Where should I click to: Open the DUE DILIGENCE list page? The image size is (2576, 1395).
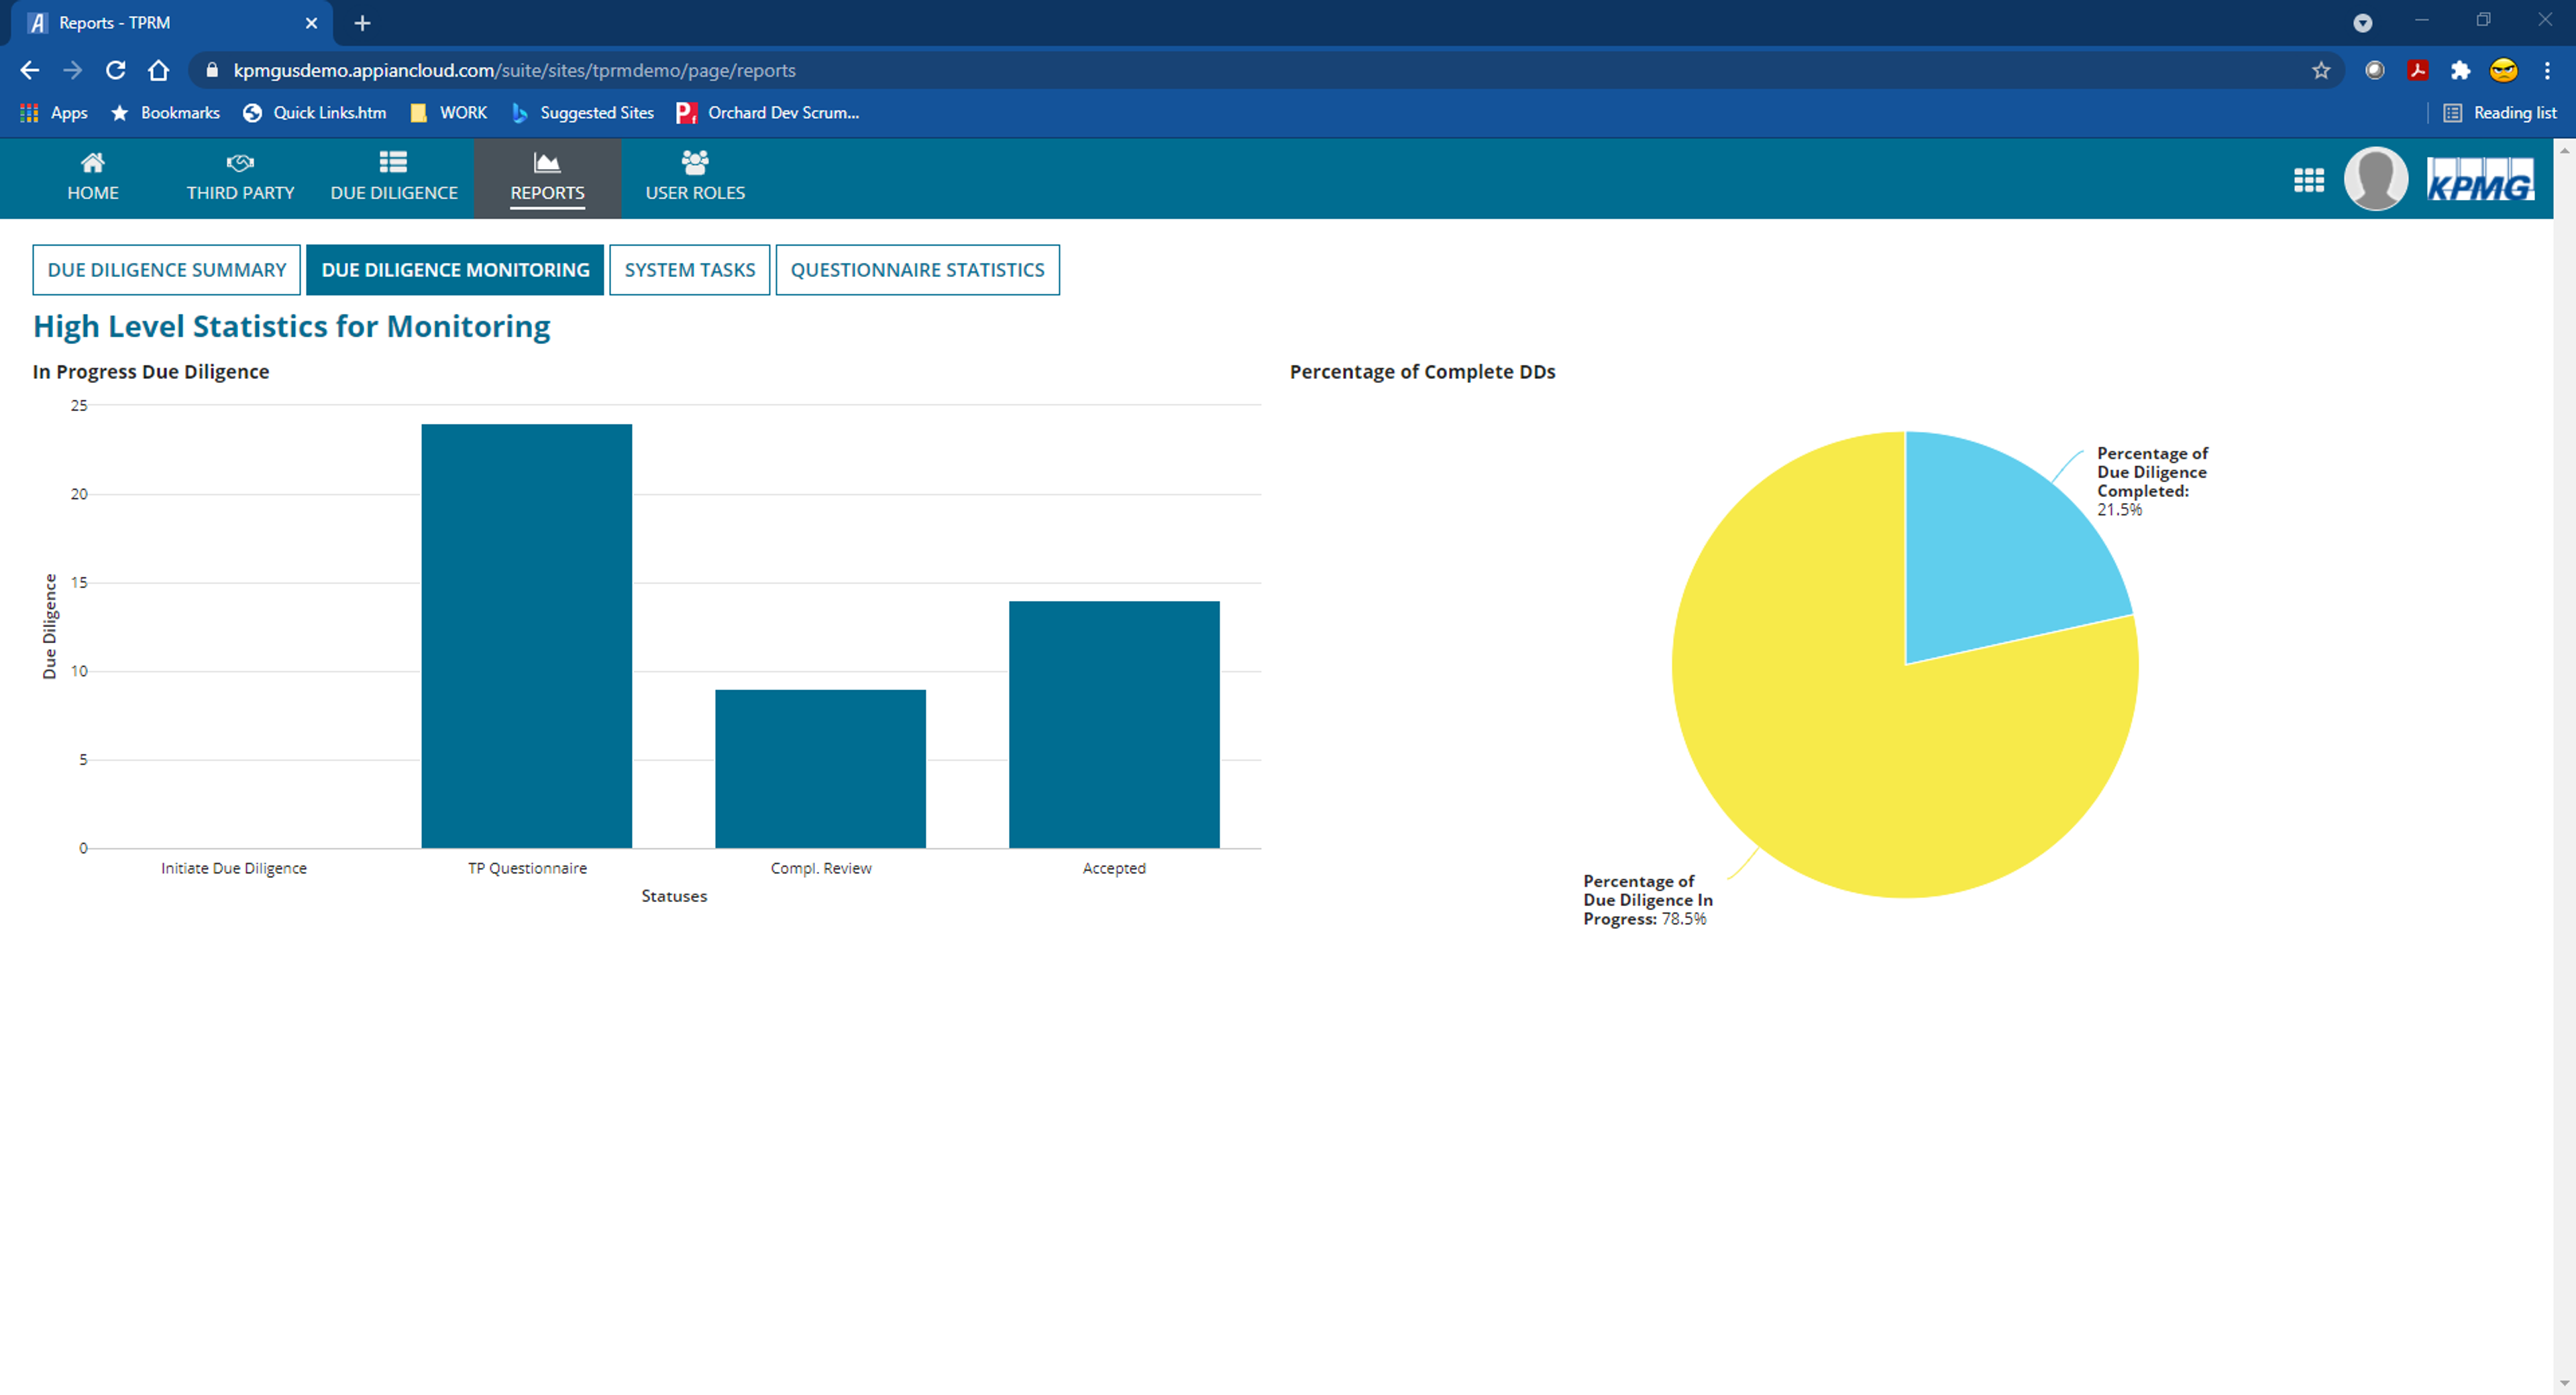[394, 178]
